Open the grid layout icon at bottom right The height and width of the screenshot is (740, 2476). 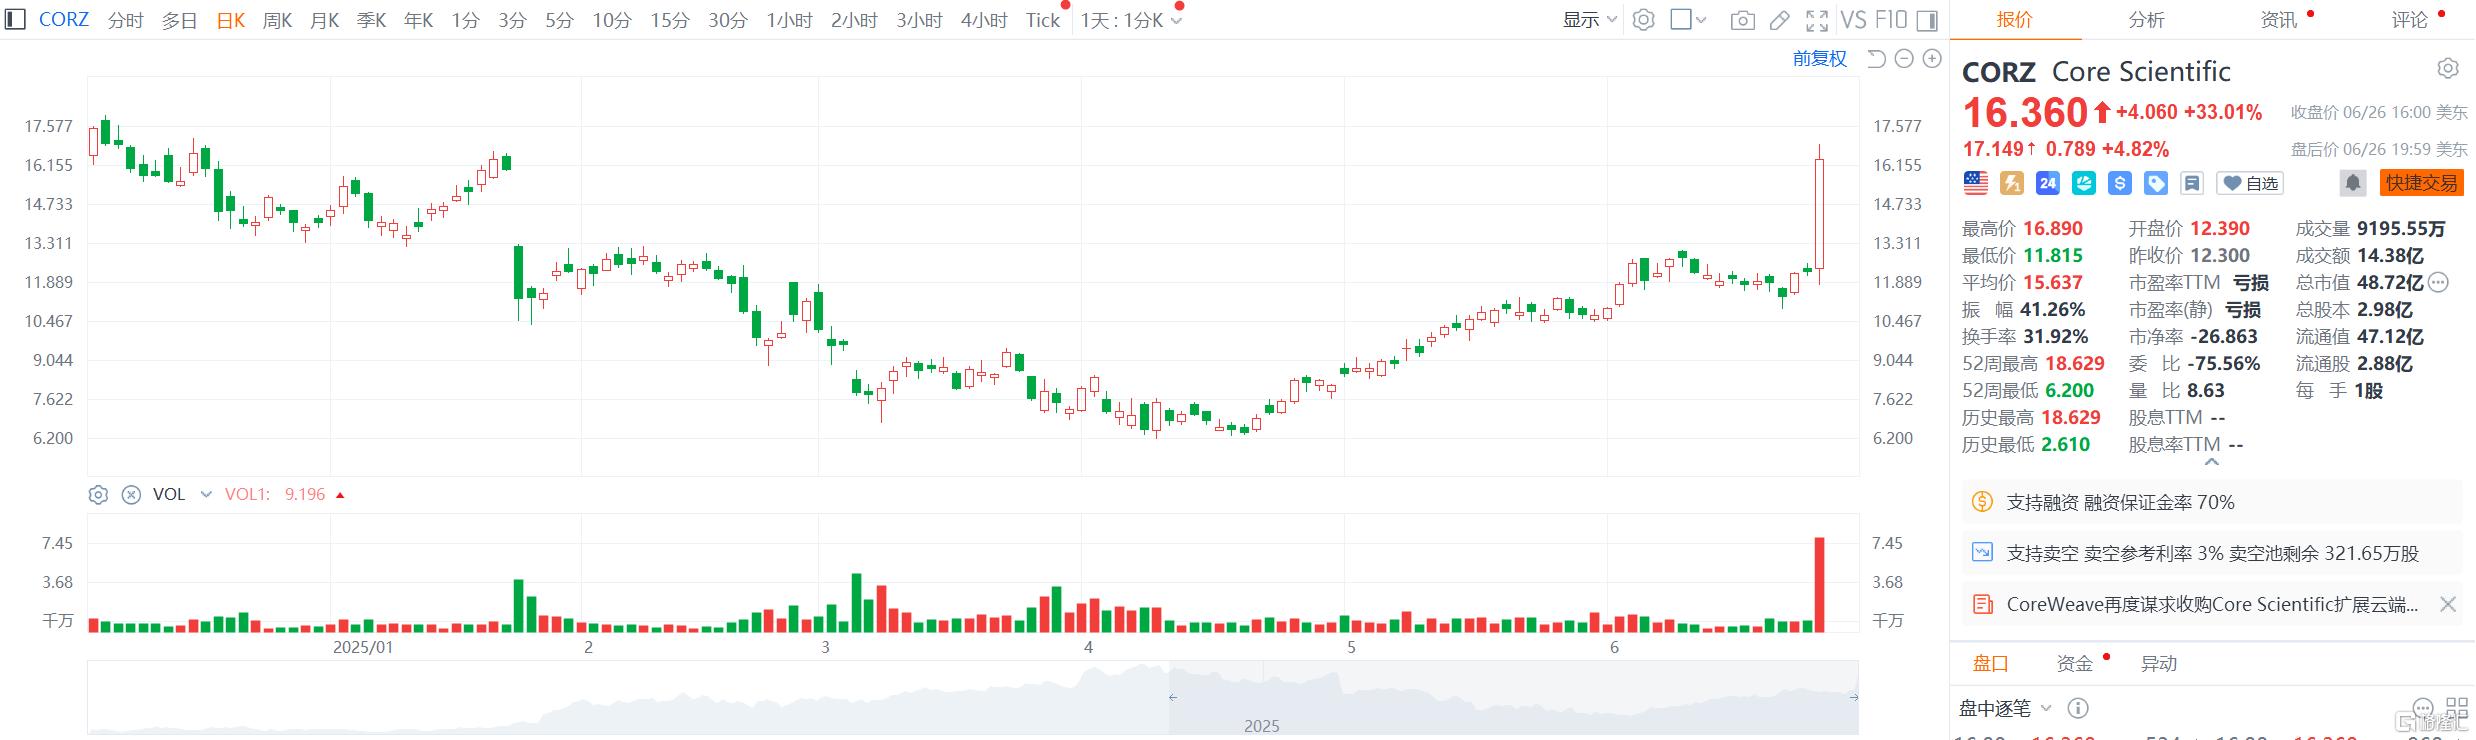2457,708
